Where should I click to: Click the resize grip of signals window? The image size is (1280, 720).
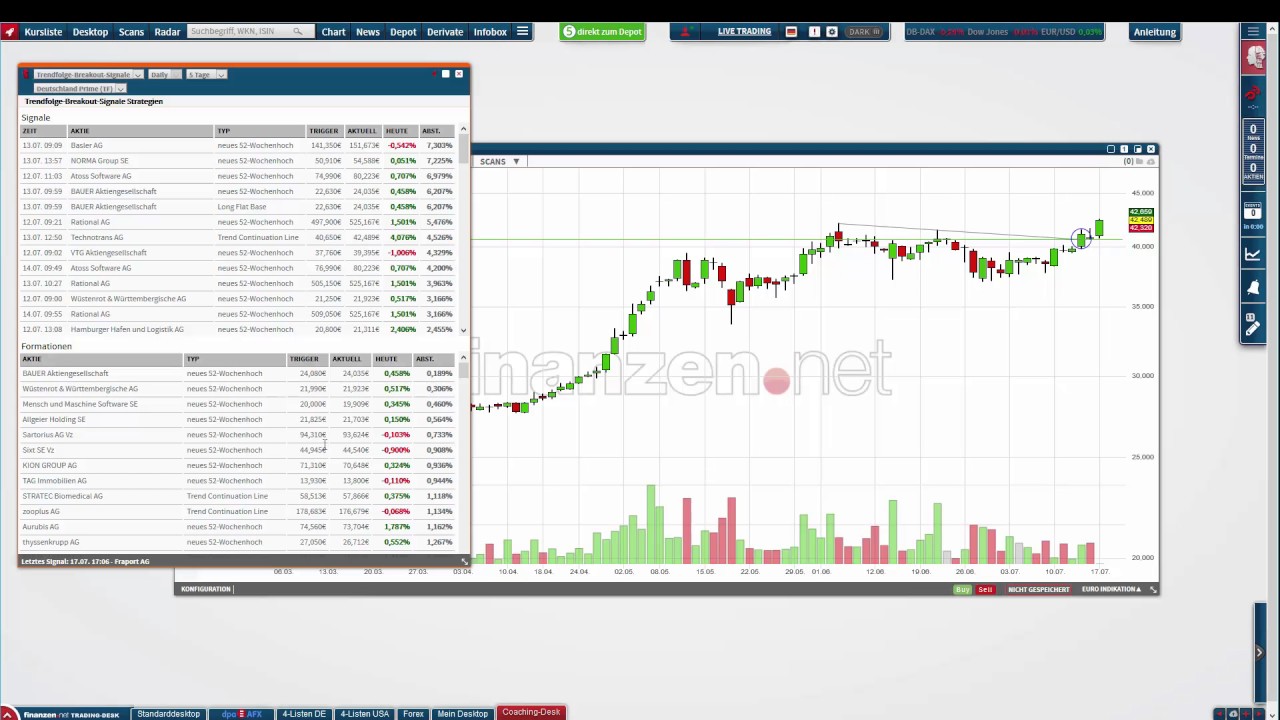pyautogui.click(x=464, y=562)
